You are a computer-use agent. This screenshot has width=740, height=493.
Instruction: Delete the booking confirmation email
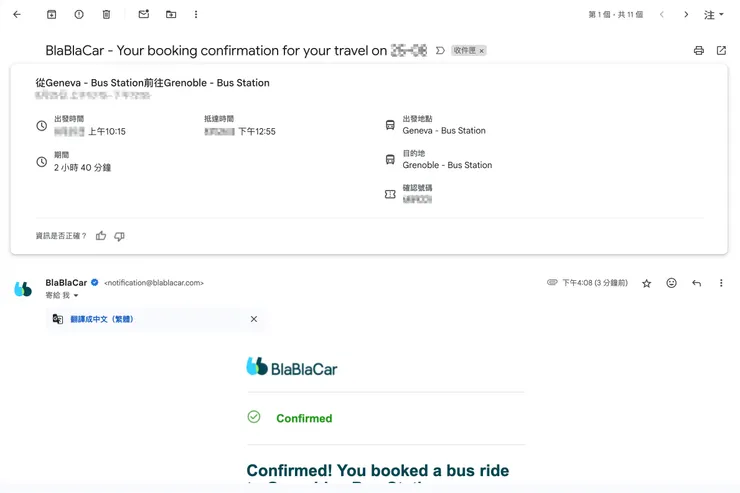(107, 15)
